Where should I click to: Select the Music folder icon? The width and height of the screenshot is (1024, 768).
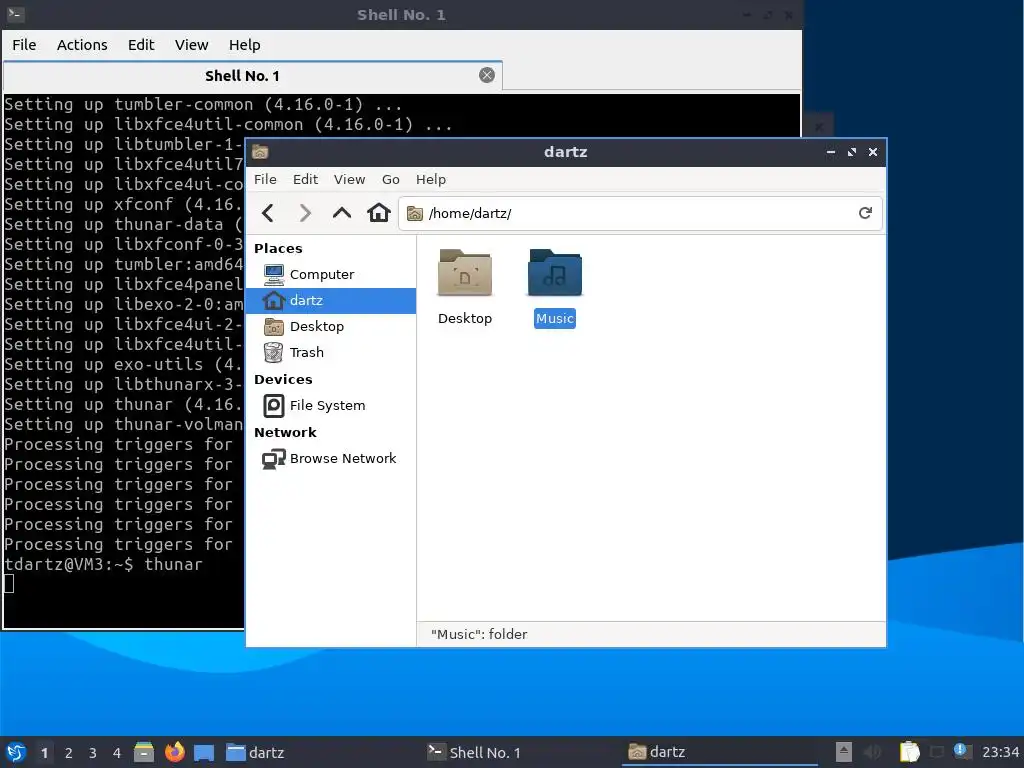(x=554, y=273)
